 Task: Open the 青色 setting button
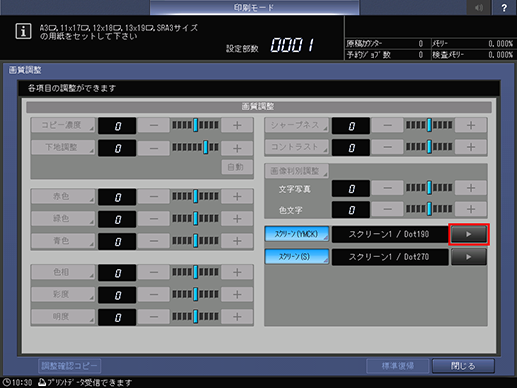[x=63, y=241]
